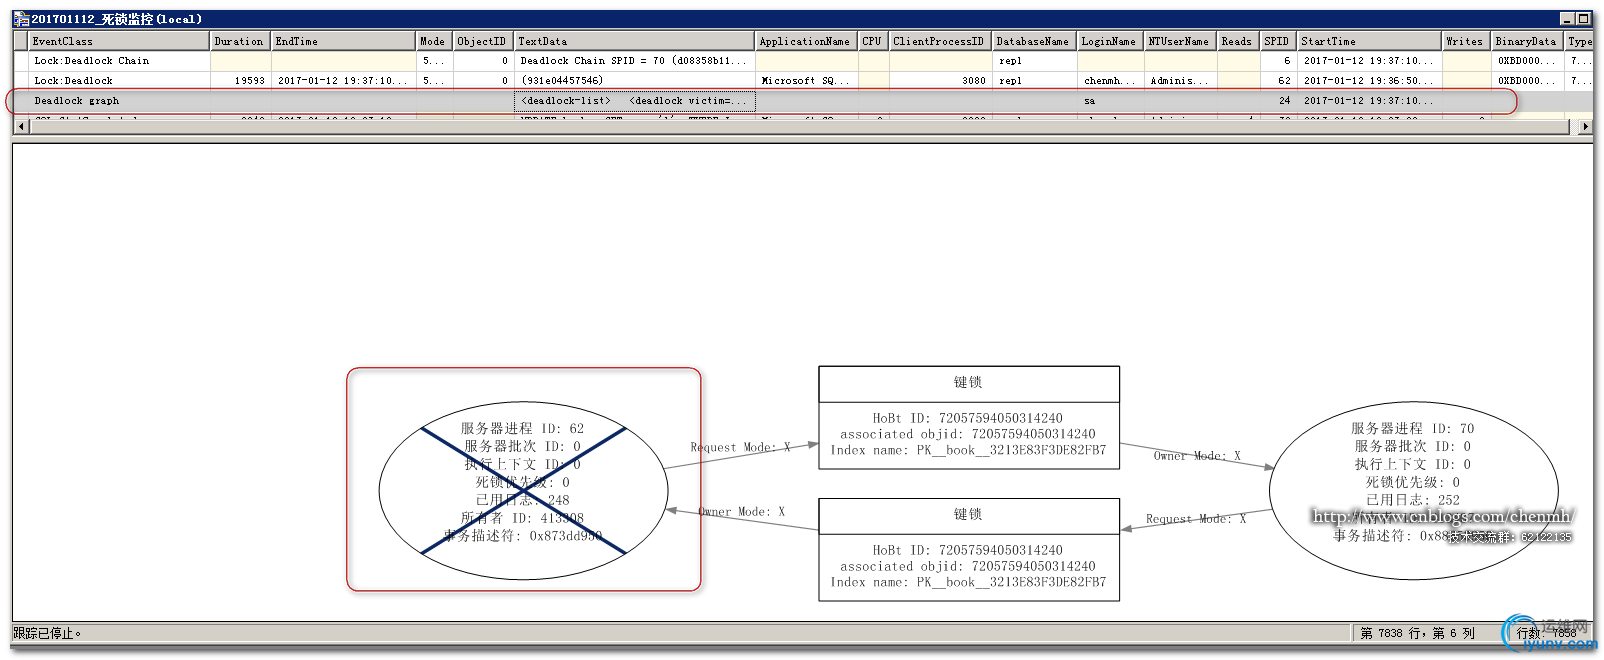Click the NTUserName column header
1604x660 pixels.
1181,41
